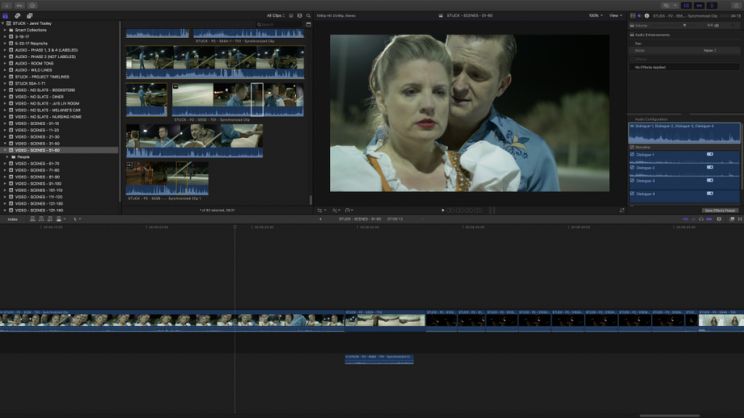This screenshot has width=744, height=418.
Task: Open the Audio Enhancements section header
Action: point(653,35)
